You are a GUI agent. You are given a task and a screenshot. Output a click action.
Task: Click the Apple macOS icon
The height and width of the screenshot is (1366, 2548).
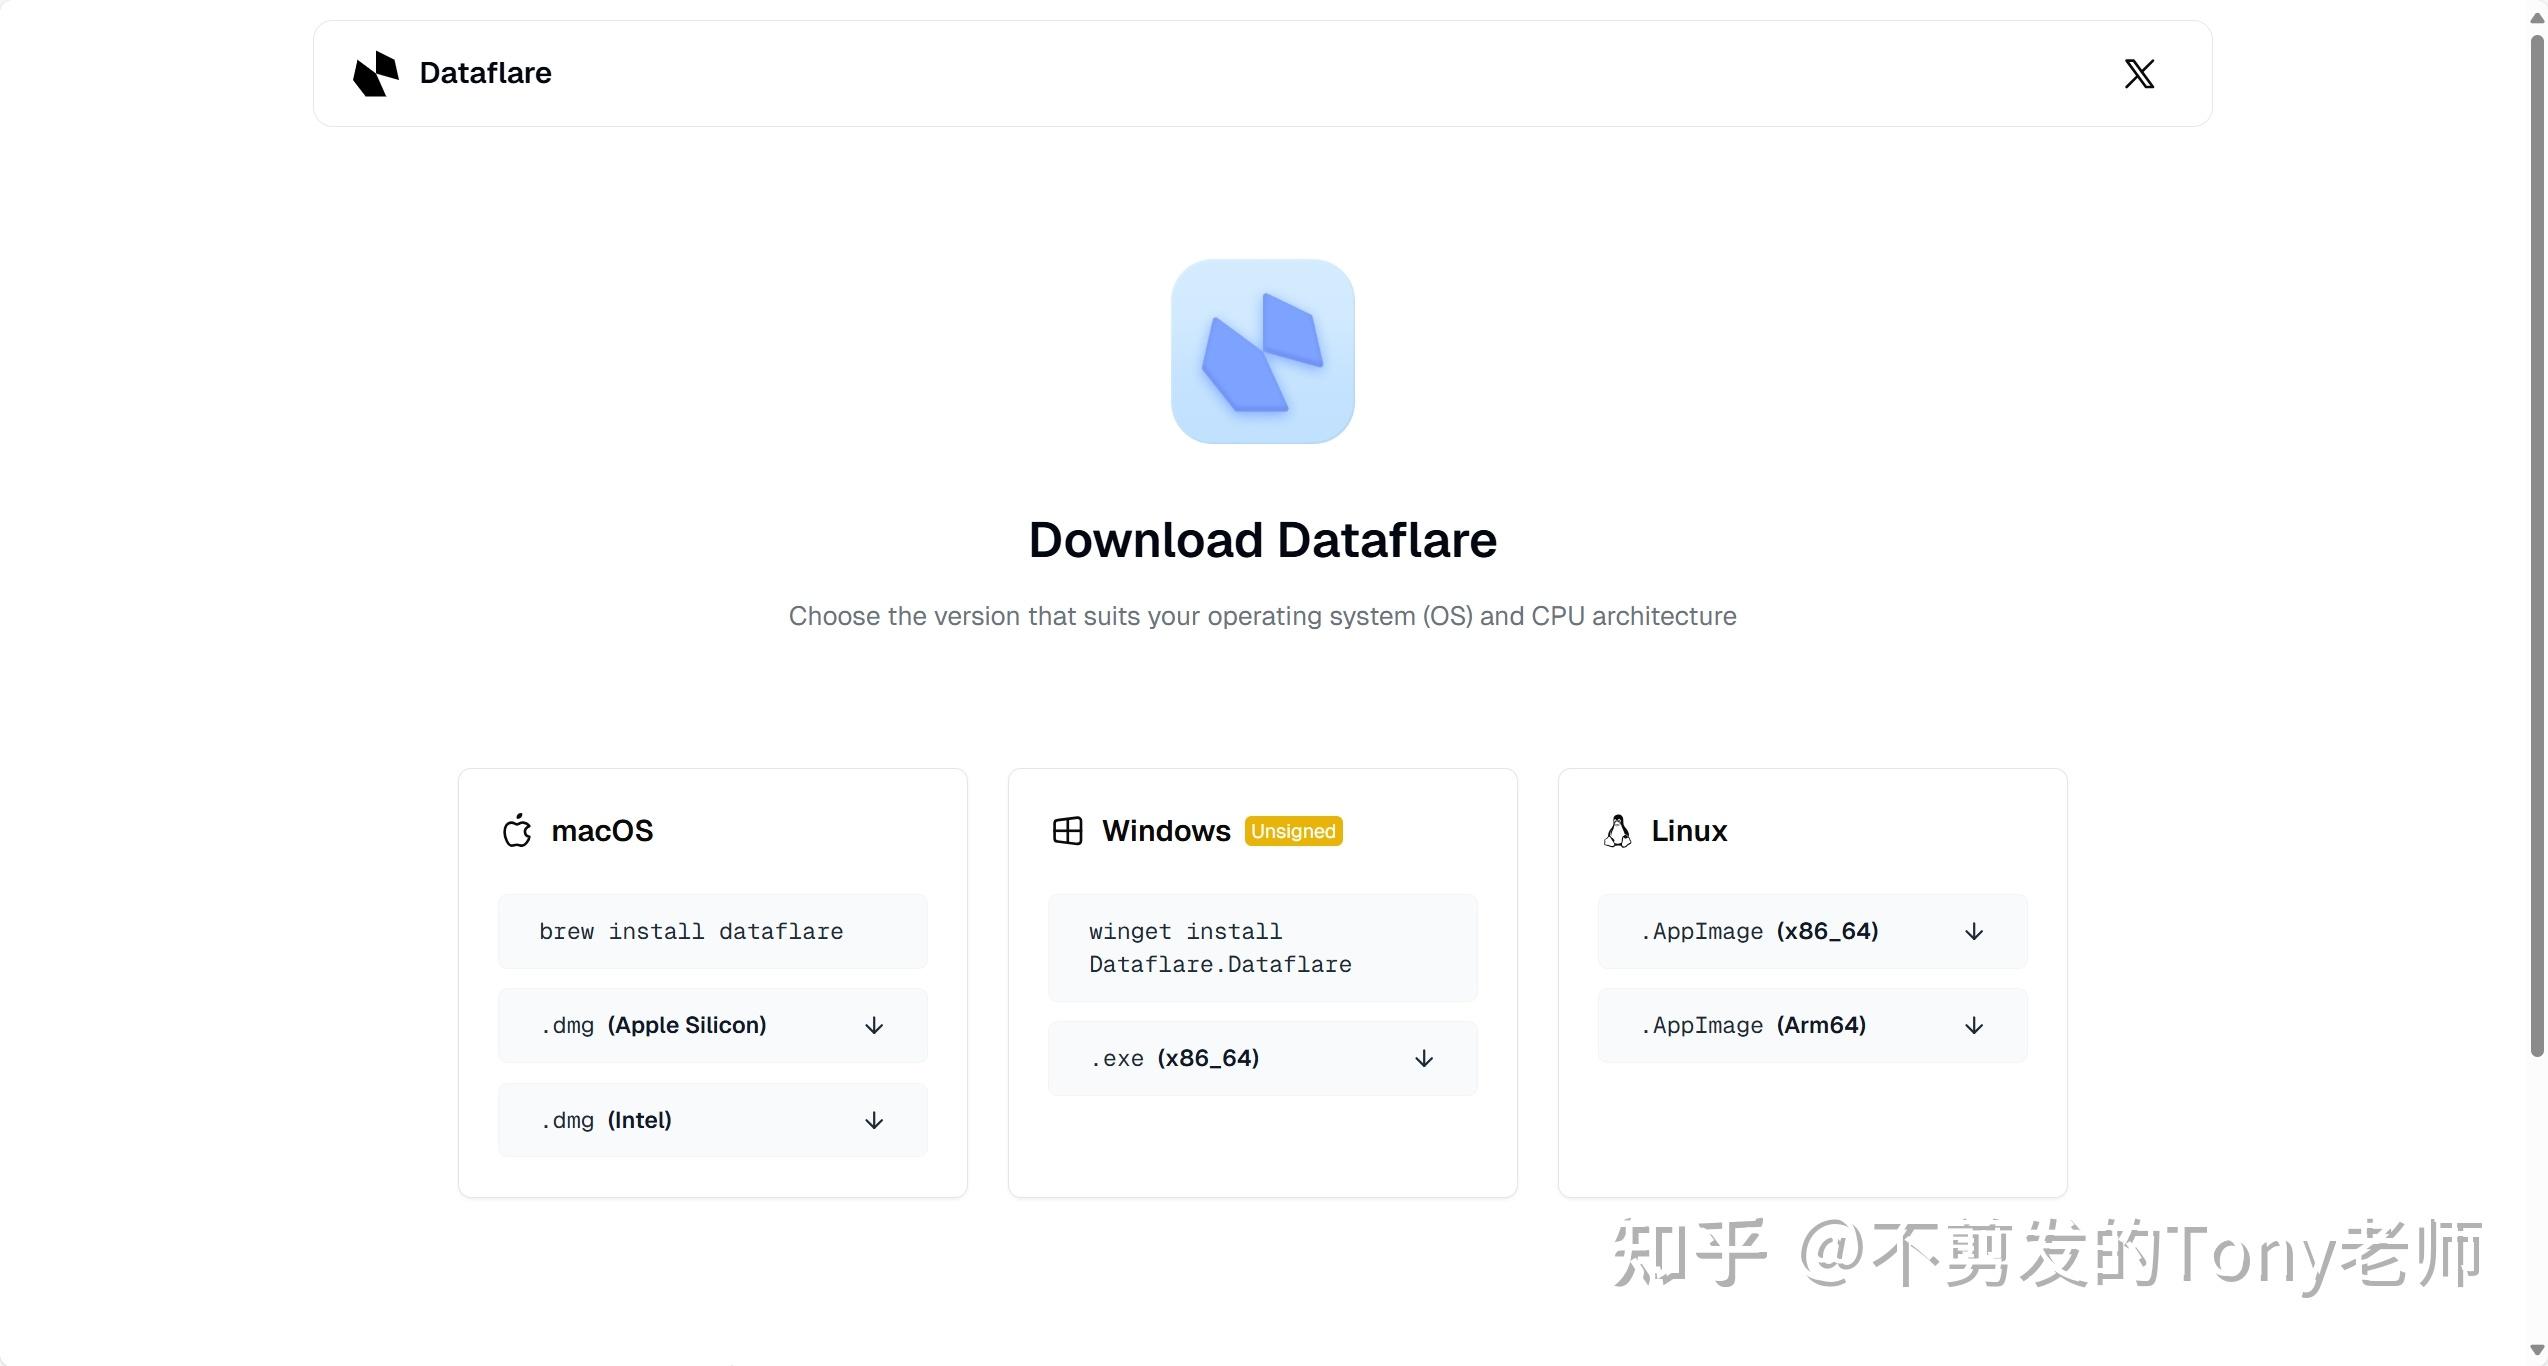pyautogui.click(x=517, y=831)
